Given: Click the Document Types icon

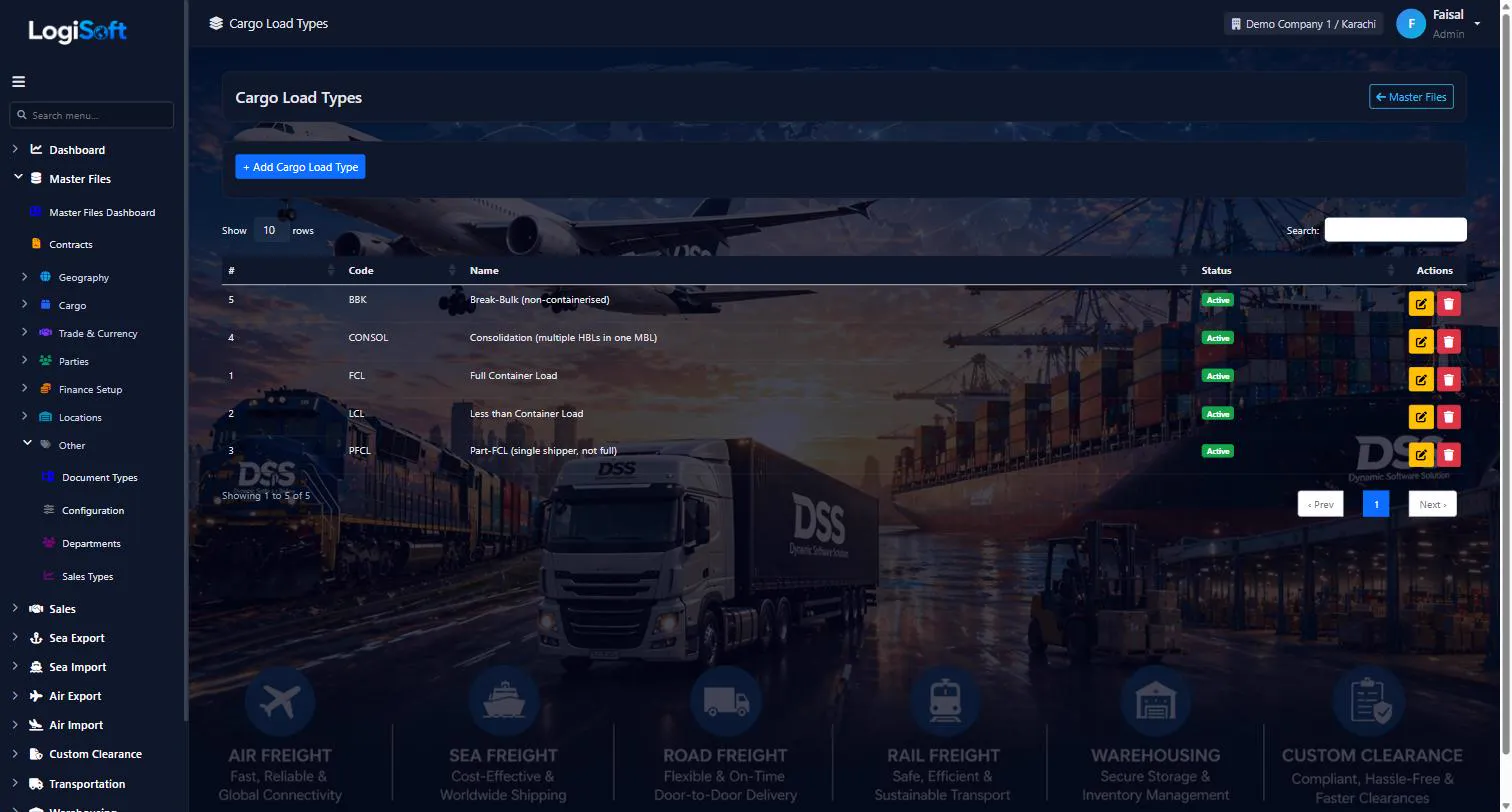Looking at the screenshot, I should pos(48,477).
